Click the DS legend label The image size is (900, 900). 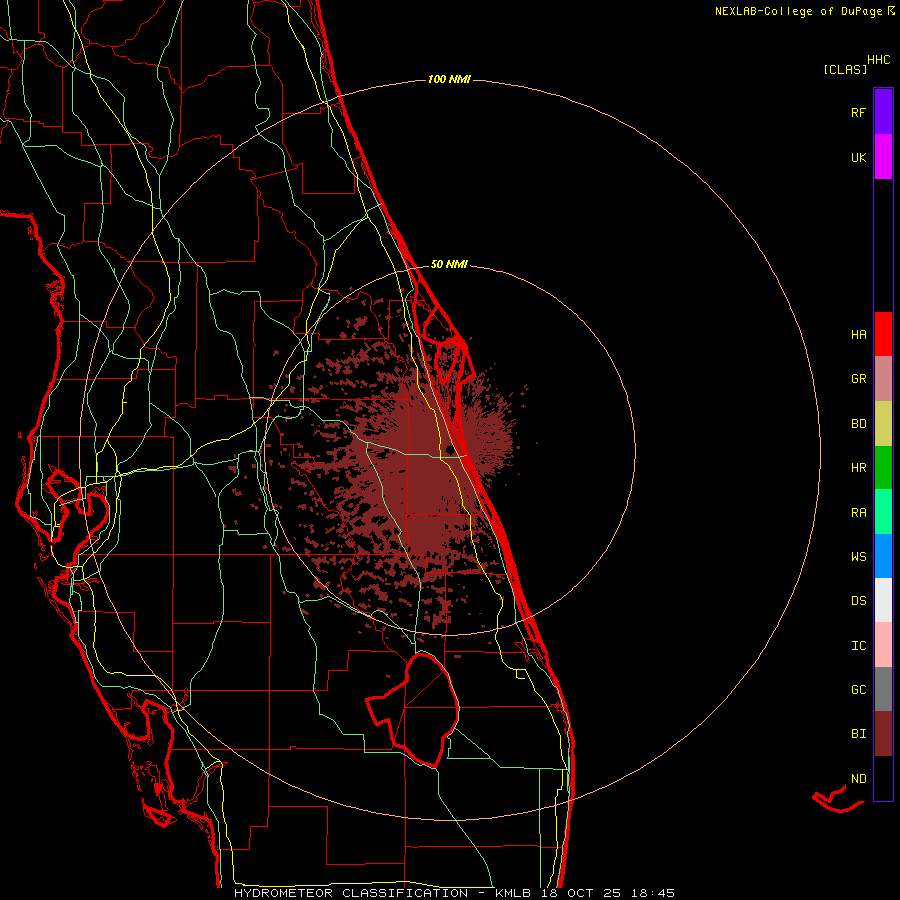tap(858, 601)
